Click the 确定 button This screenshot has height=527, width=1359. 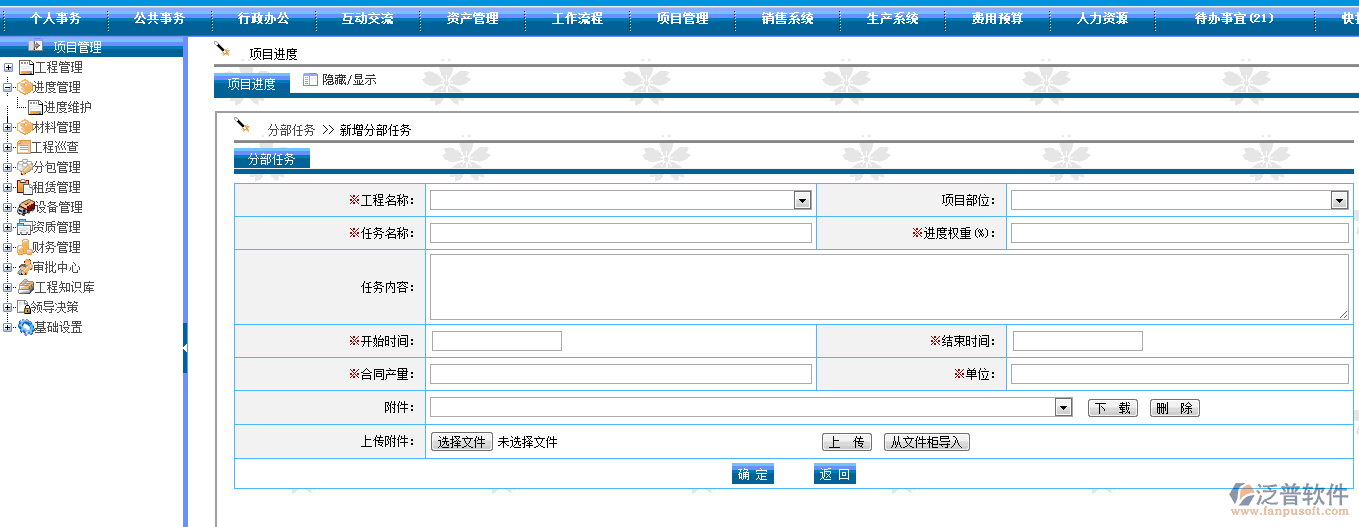pyautogui.click(x=753, y=474)
